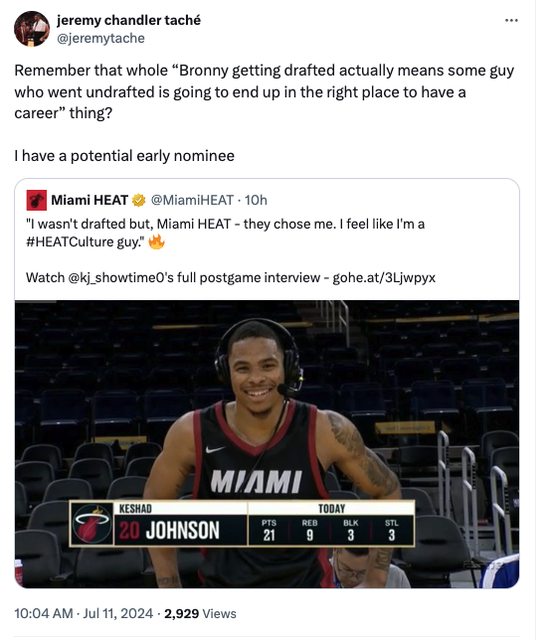The height and width of the screenshot is (640, 550).
Task: Click the 2,929 Views count
Action: click(x=200, y=613)
